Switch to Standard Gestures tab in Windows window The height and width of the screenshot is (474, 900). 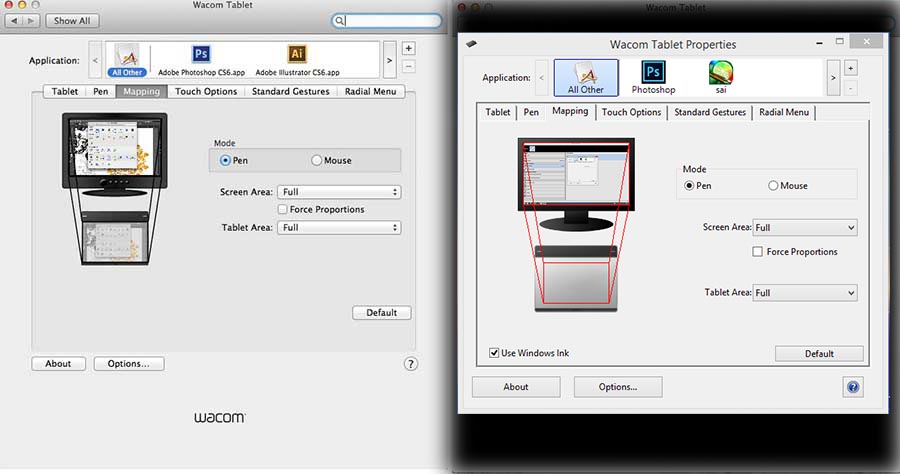pyautogui.click(x=710, y=112)
